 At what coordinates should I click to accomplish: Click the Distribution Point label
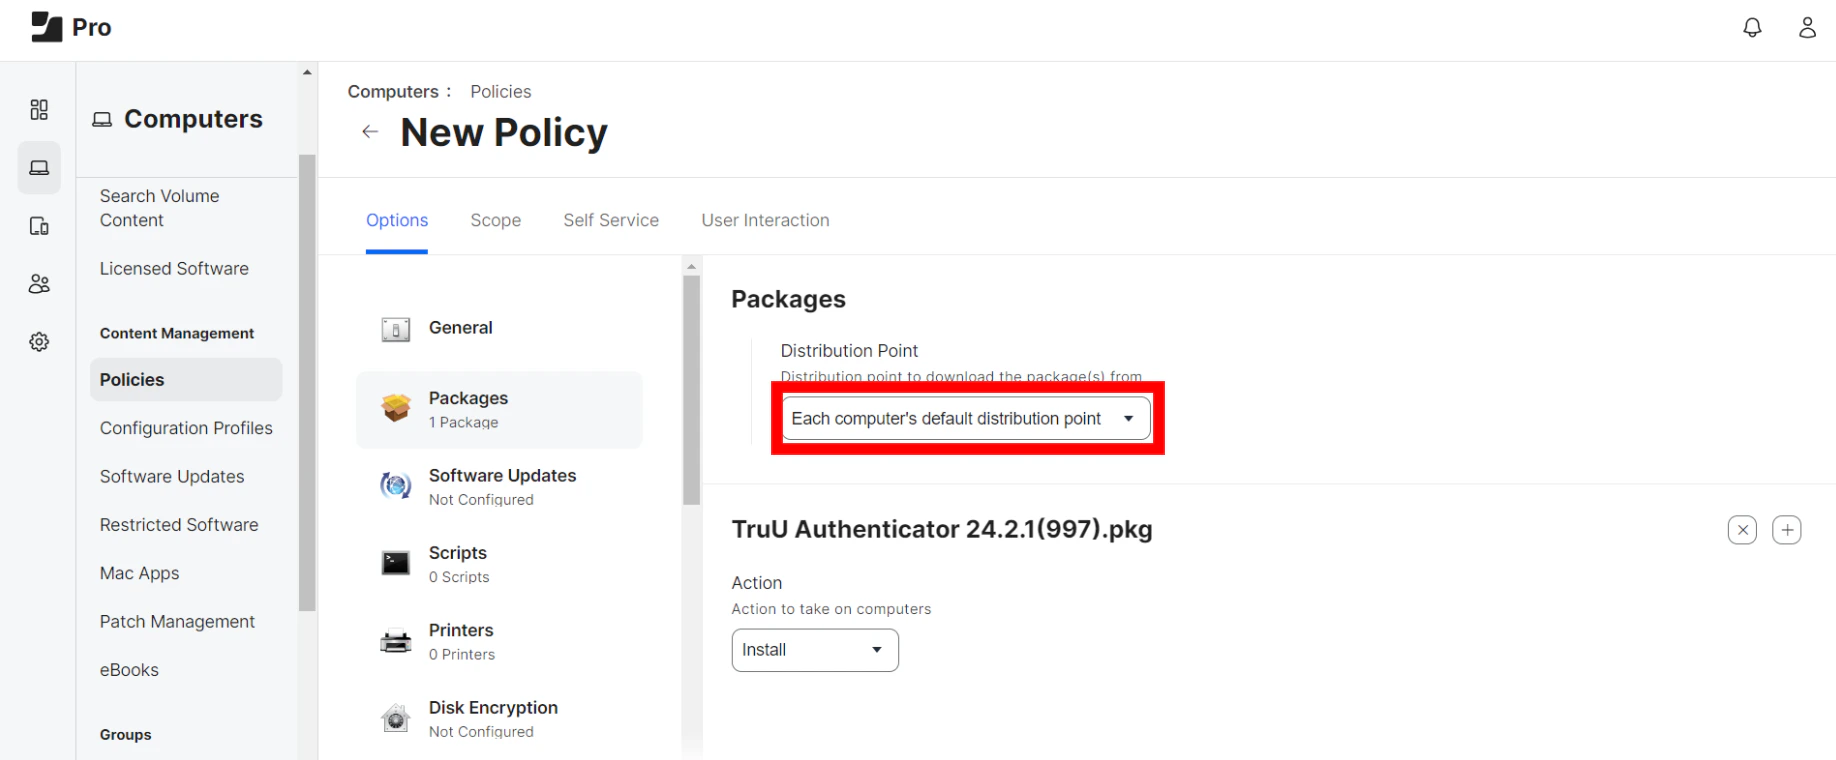[849, 351]
